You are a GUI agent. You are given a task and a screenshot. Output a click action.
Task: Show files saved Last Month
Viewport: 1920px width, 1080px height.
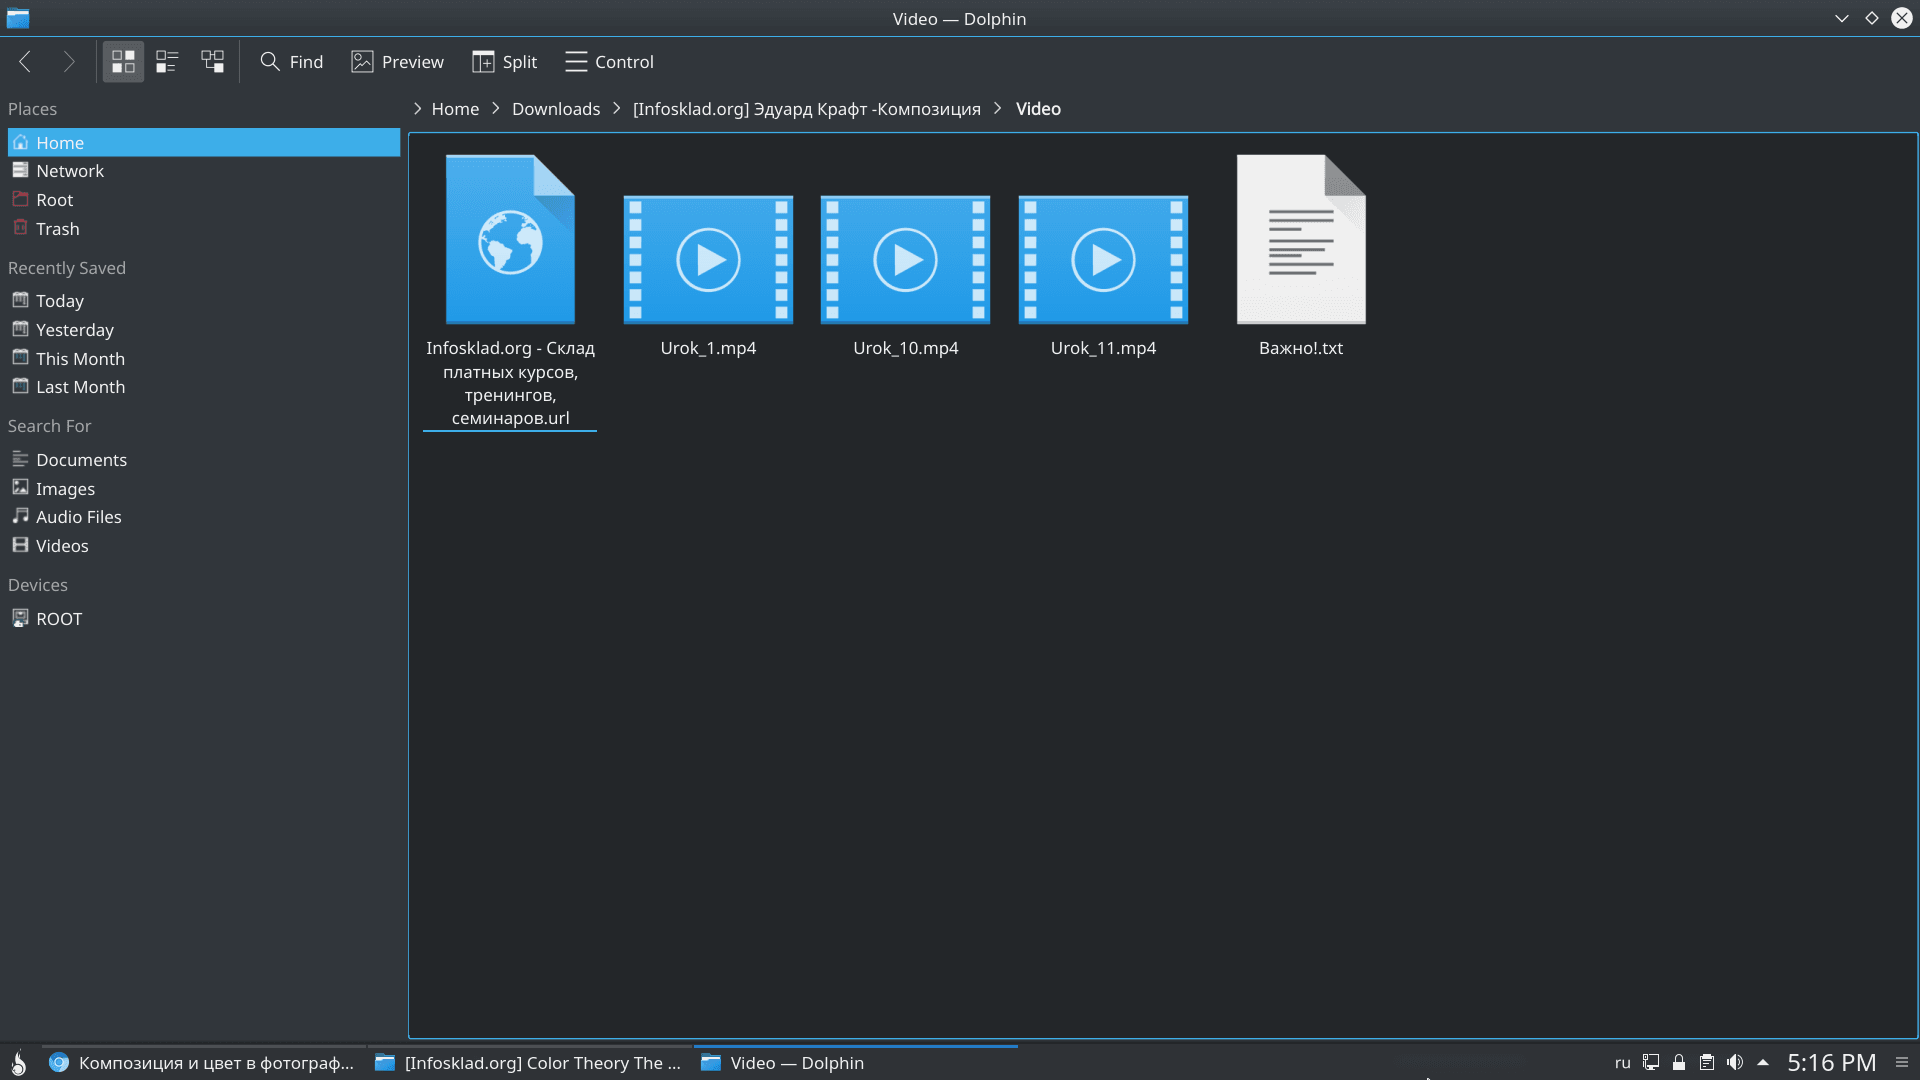[204, 387]
